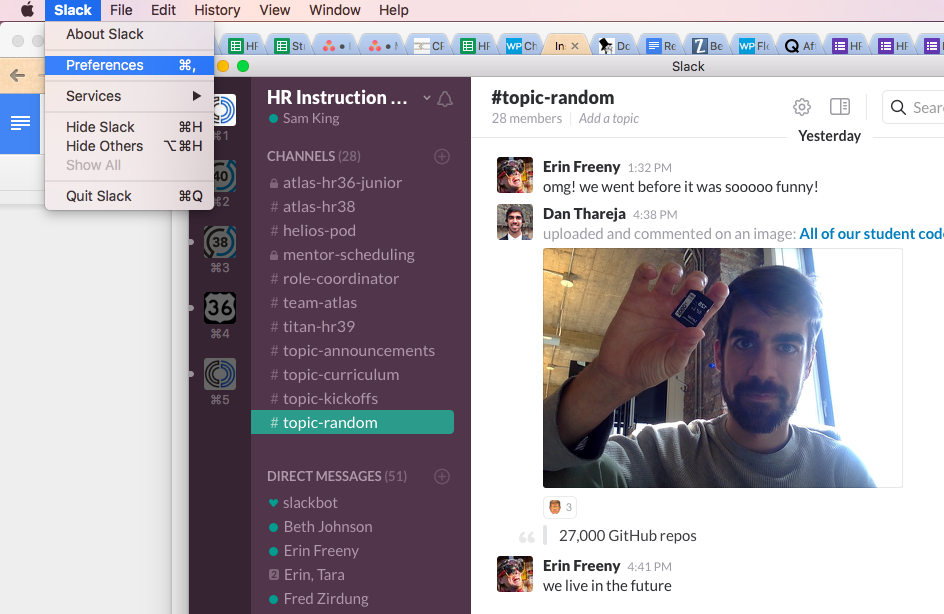
Task: Open channel settings gear icon
Action: point(801,107)
